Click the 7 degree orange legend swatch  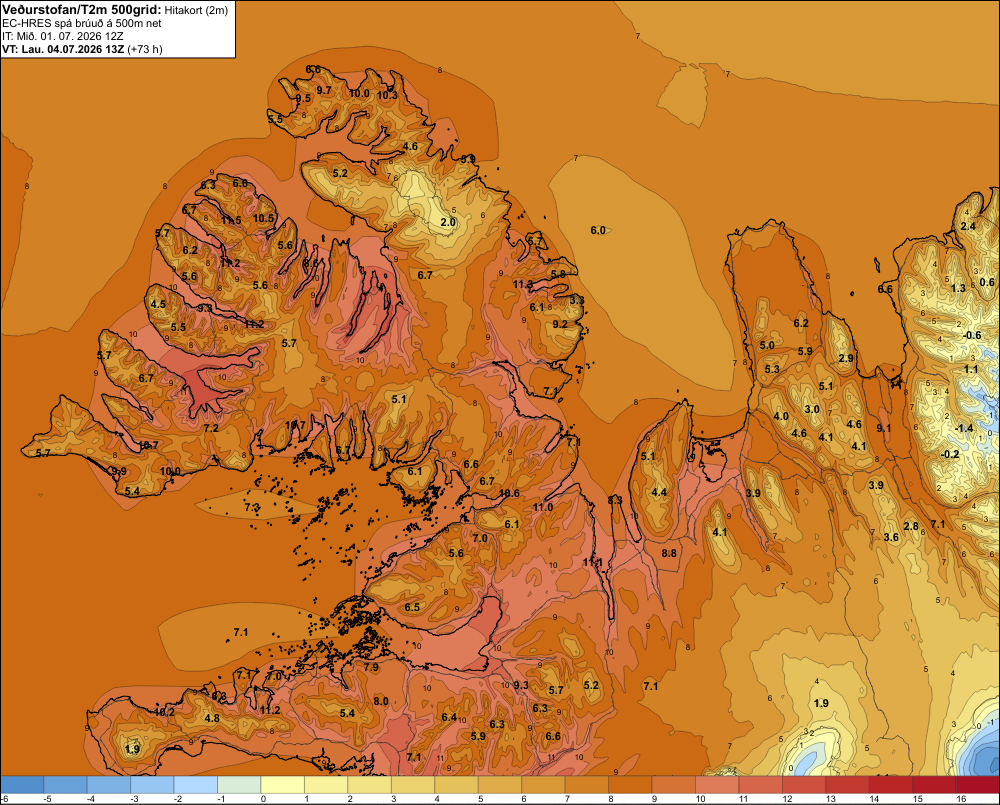coord(587,785)
